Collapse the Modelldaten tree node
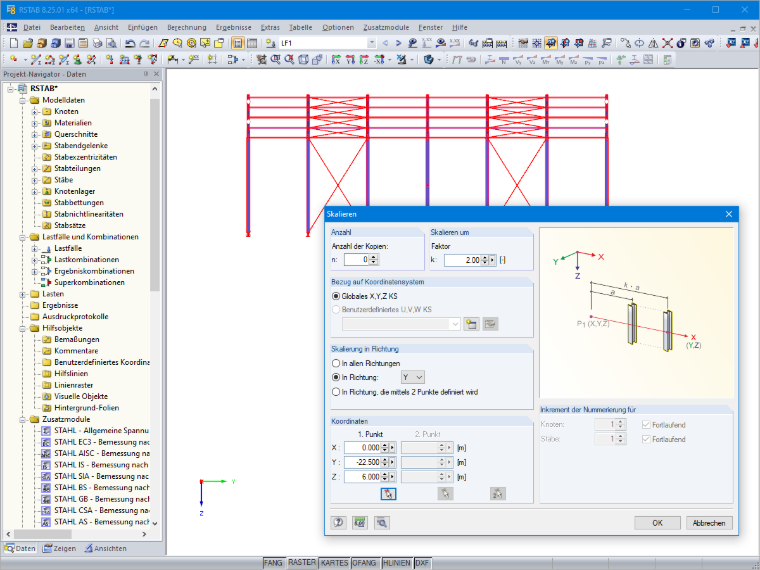Viewport: 760px width, 570px height. coord(23,100)
